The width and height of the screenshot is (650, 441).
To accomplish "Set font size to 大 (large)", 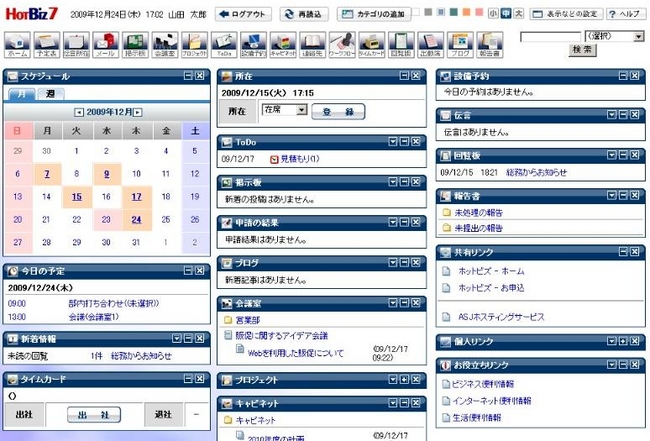I will click(x=519, y=13).
